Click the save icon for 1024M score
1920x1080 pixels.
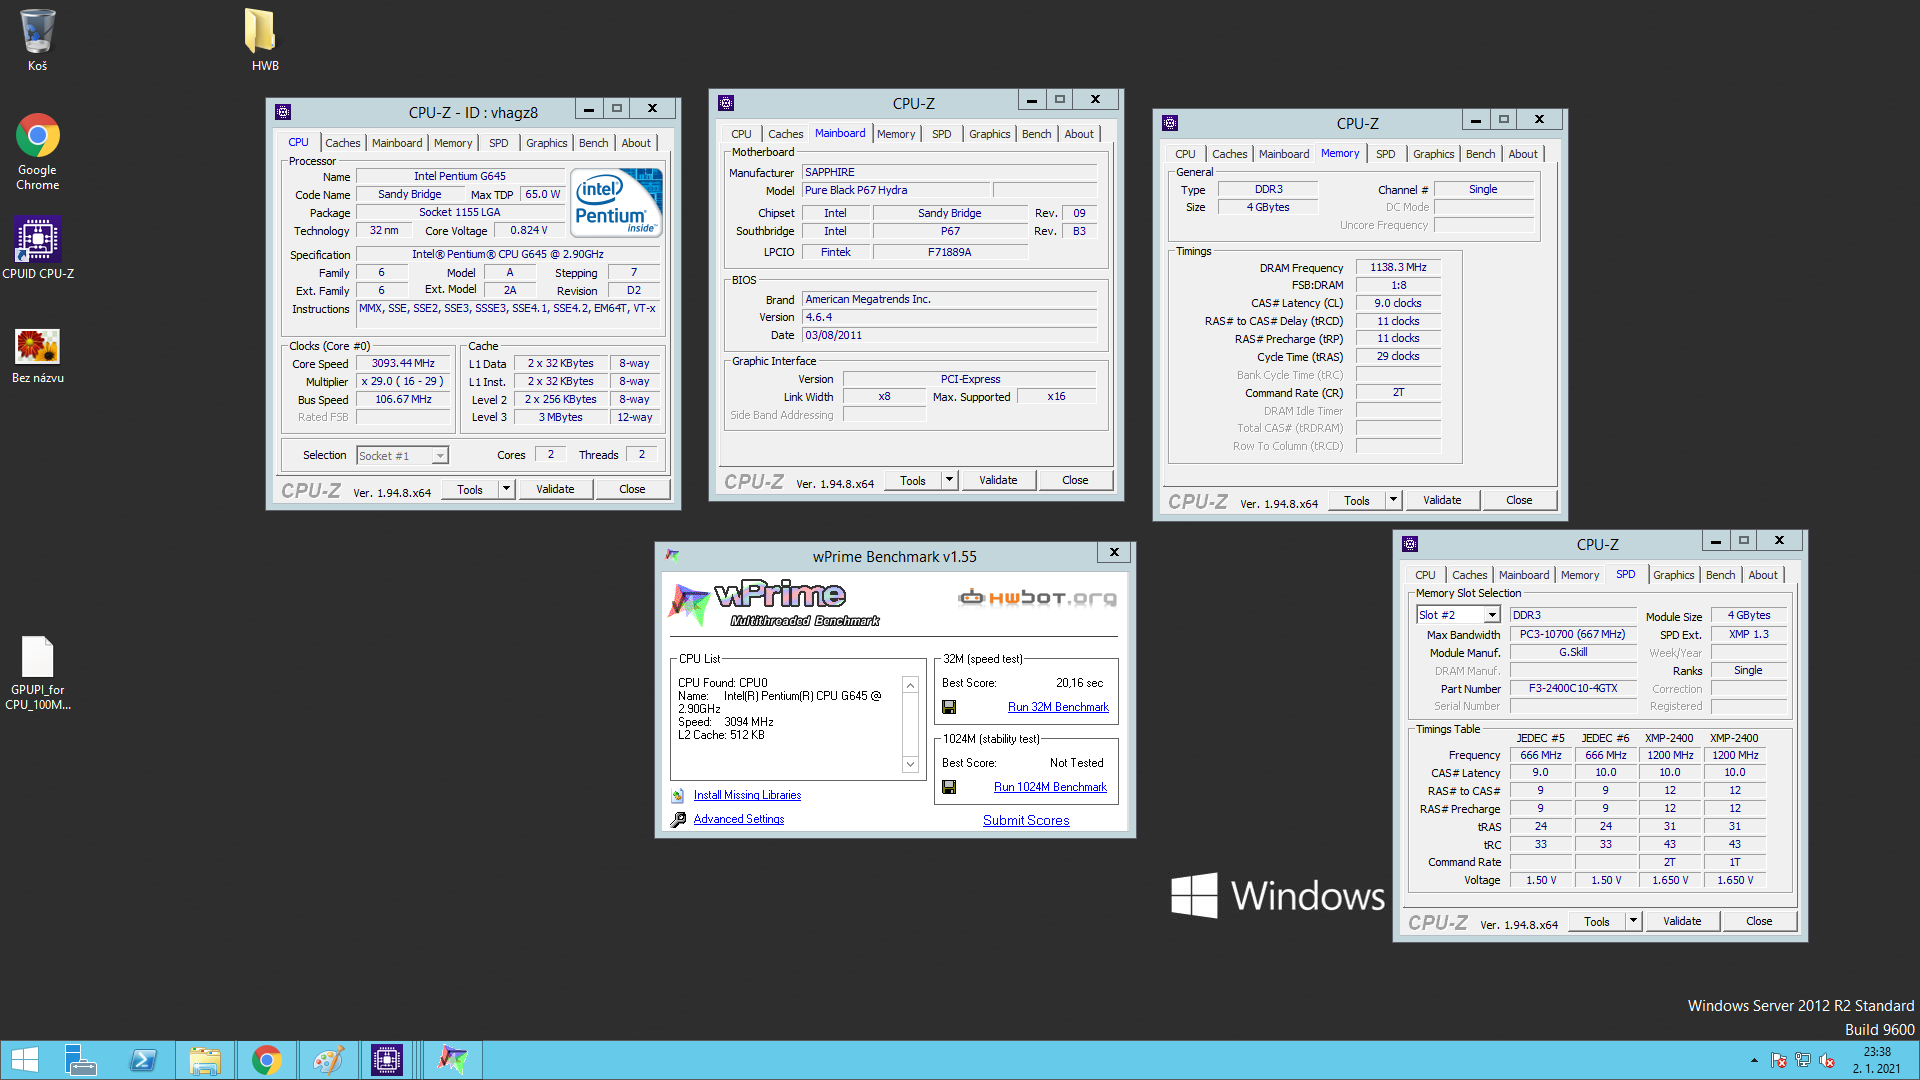(949, 787)
